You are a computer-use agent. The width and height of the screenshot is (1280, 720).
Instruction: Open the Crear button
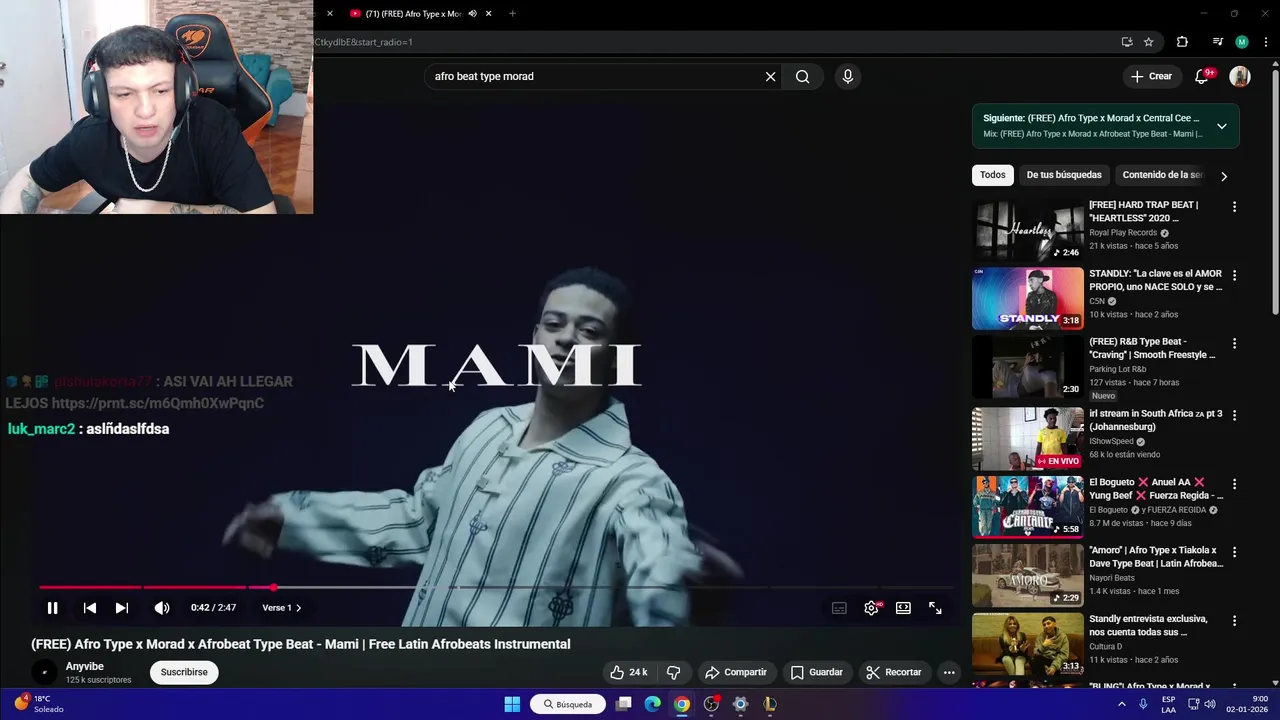(1151, 76)
